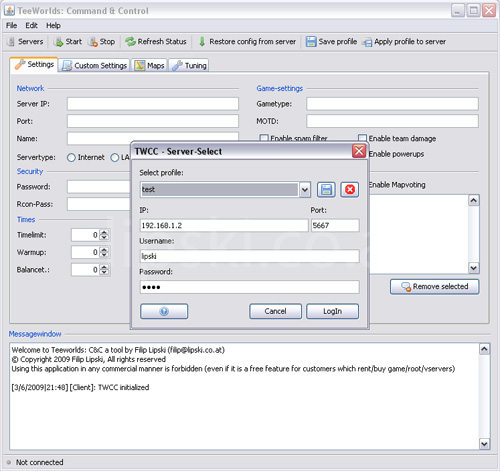Click the Stop server button
Screen dimensions: 500x471
click(102, 42)
